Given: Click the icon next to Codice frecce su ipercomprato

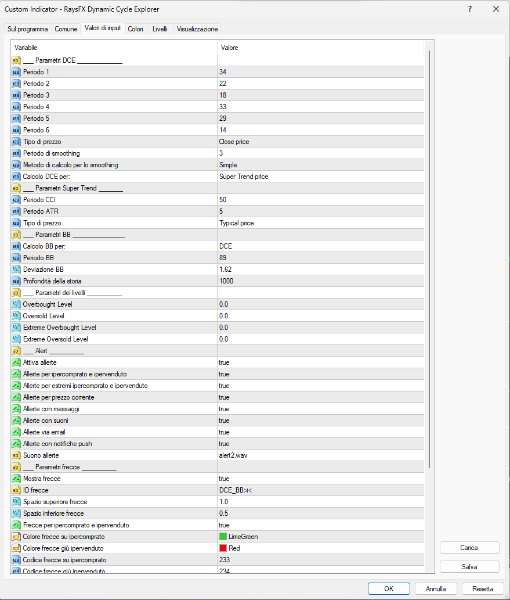Looking at the screenshot, I should (x=16, y=560).
